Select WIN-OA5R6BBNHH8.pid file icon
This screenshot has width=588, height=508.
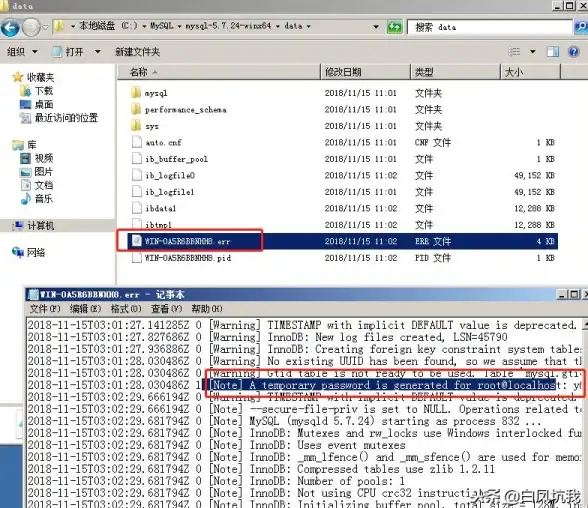coord(136,258)
